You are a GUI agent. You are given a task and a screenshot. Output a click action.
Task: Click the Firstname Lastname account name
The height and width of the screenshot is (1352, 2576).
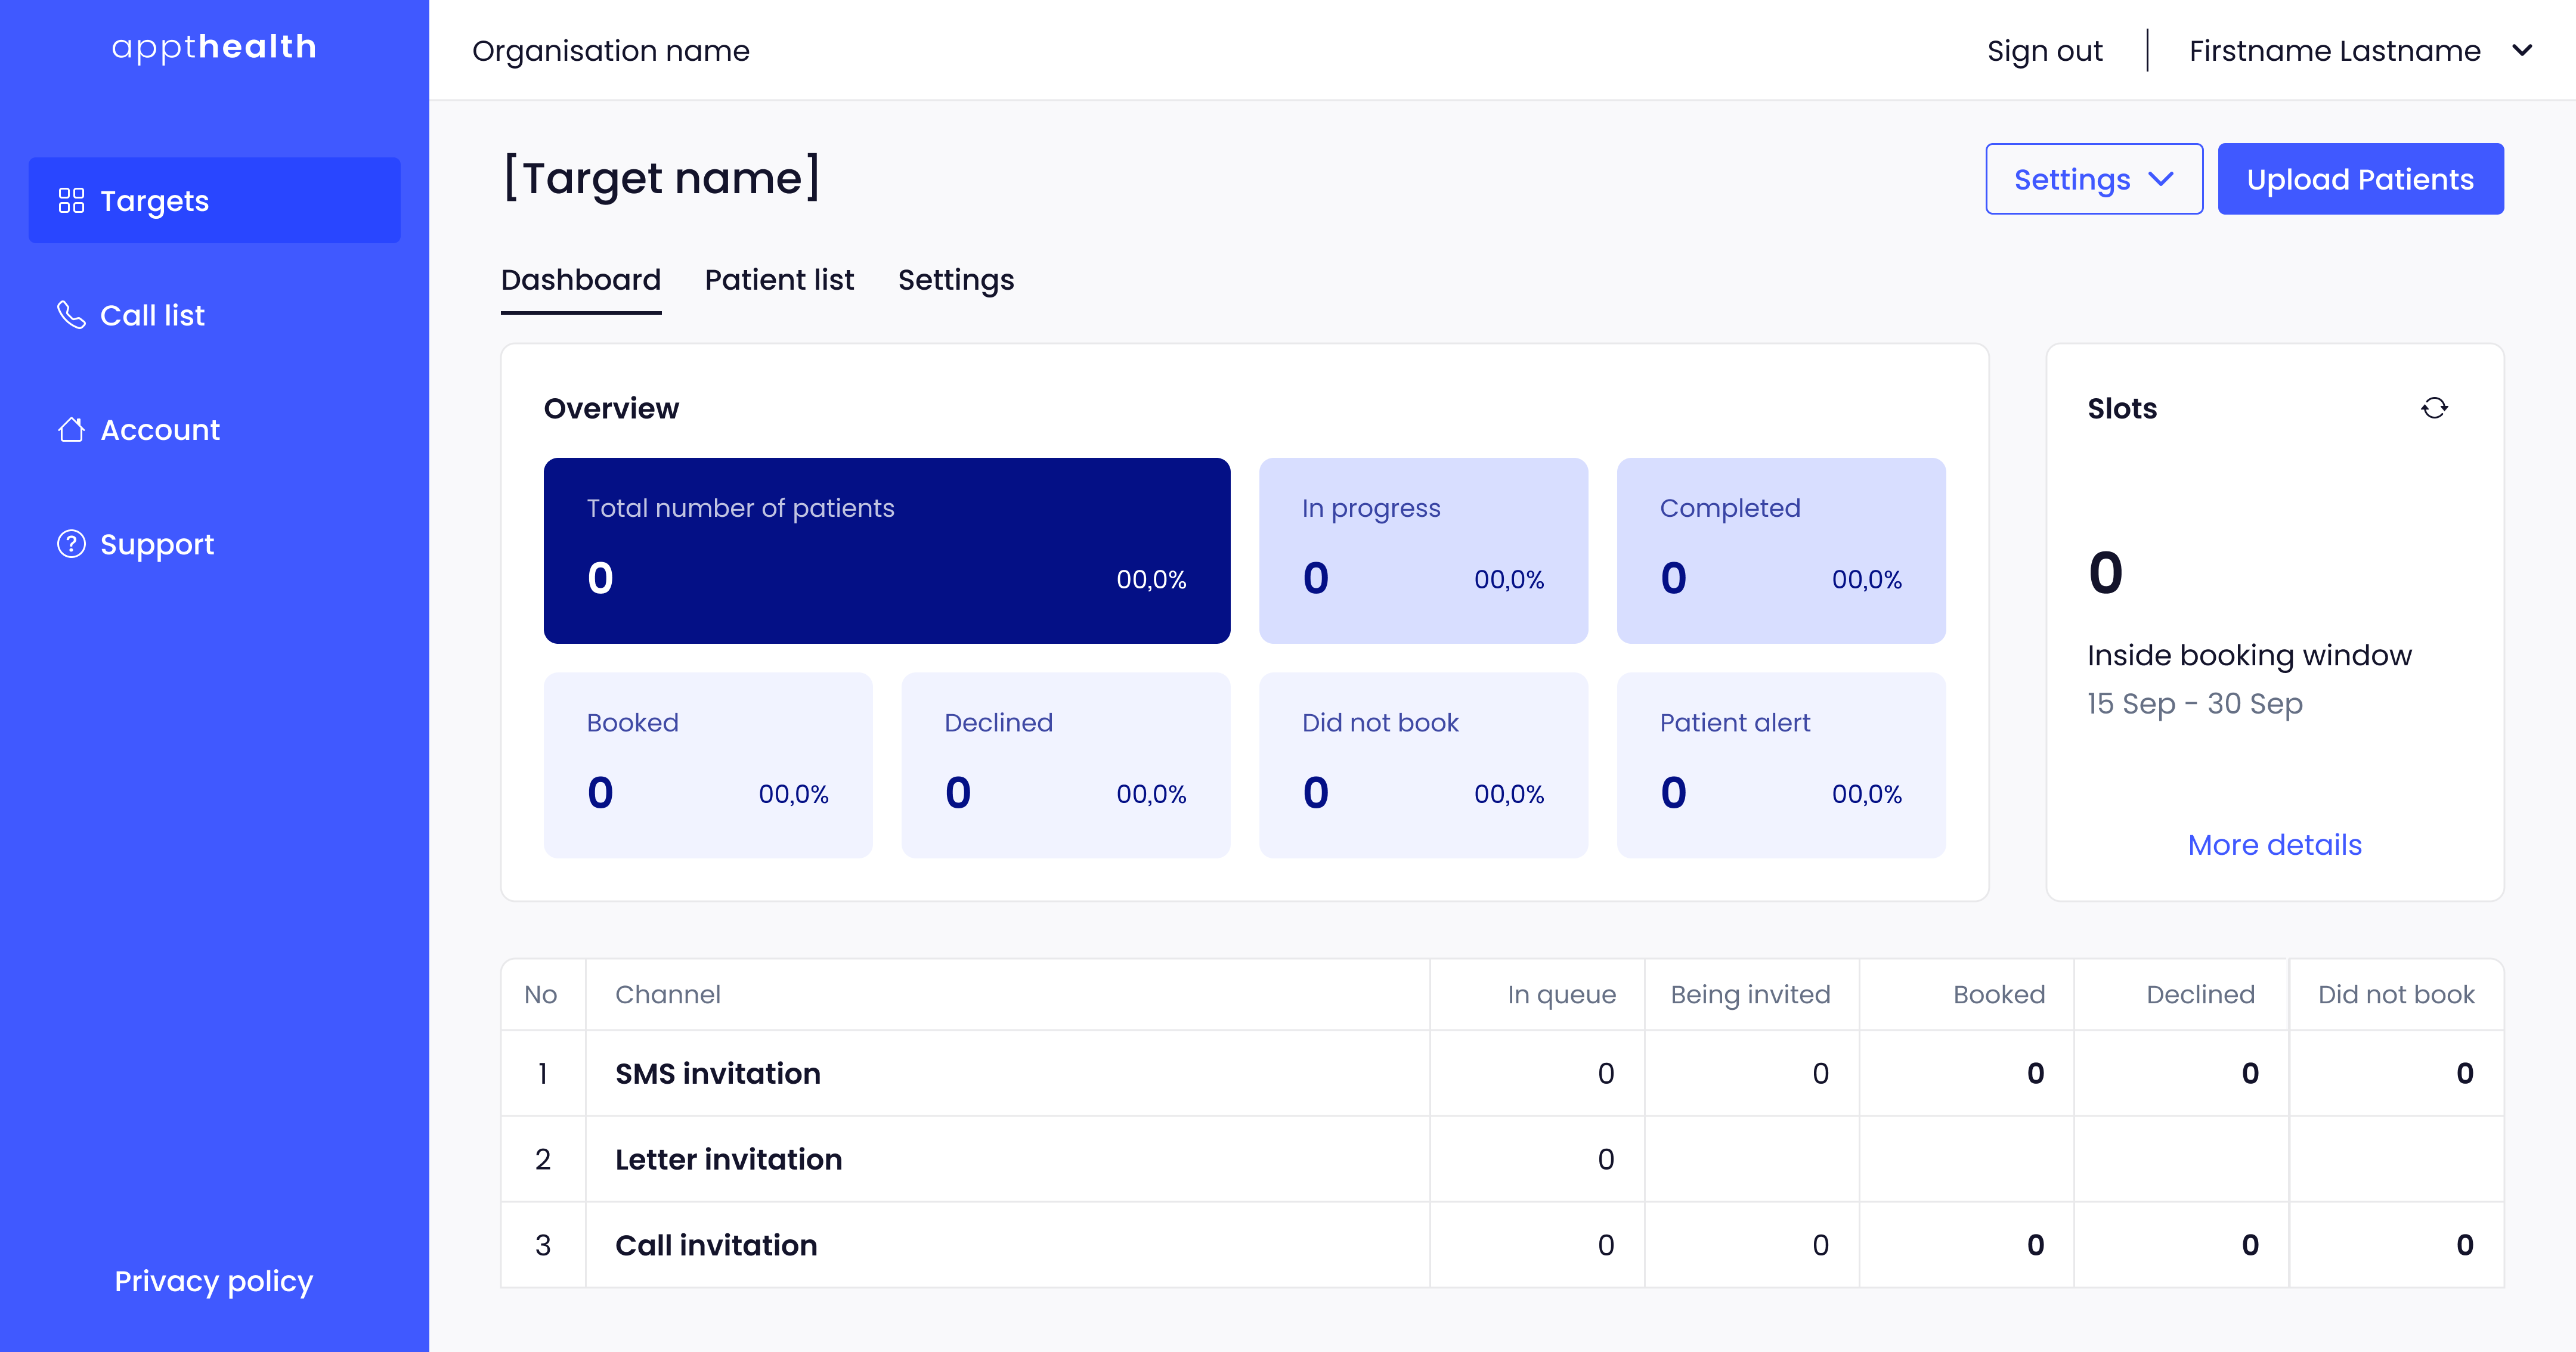click(x=2334, y=50)
